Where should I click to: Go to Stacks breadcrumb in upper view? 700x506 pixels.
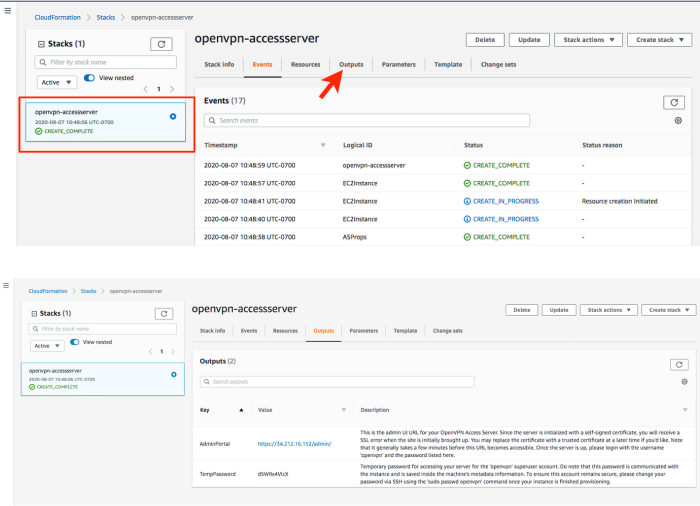(x=106, y=17)
